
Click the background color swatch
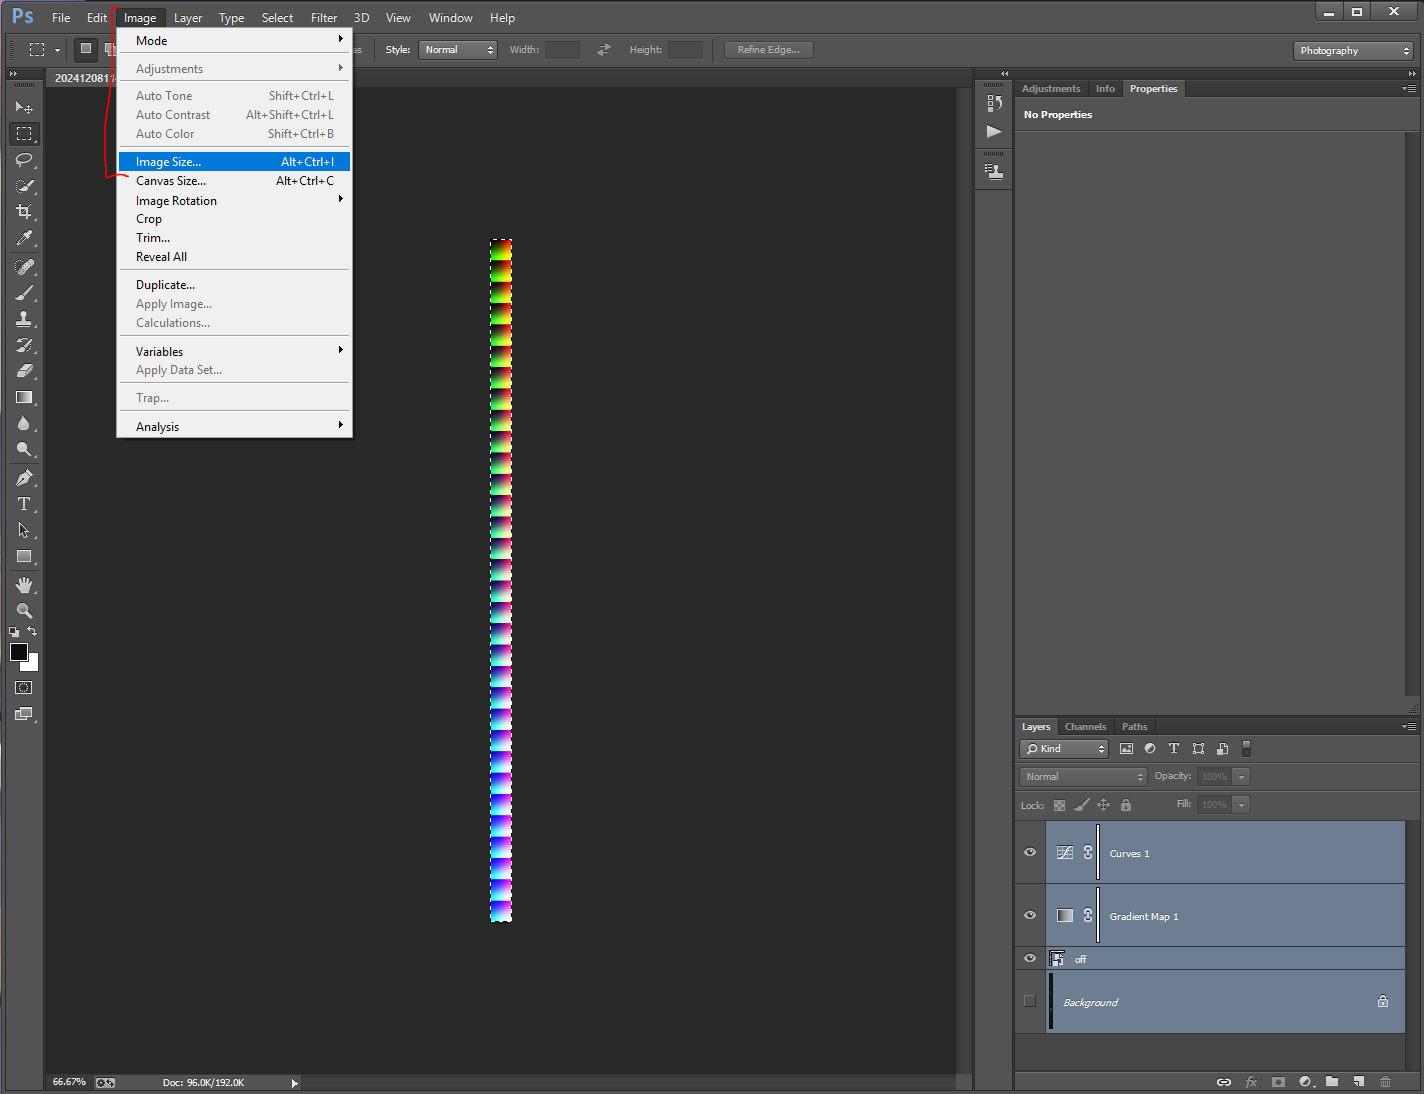[32, 664]
